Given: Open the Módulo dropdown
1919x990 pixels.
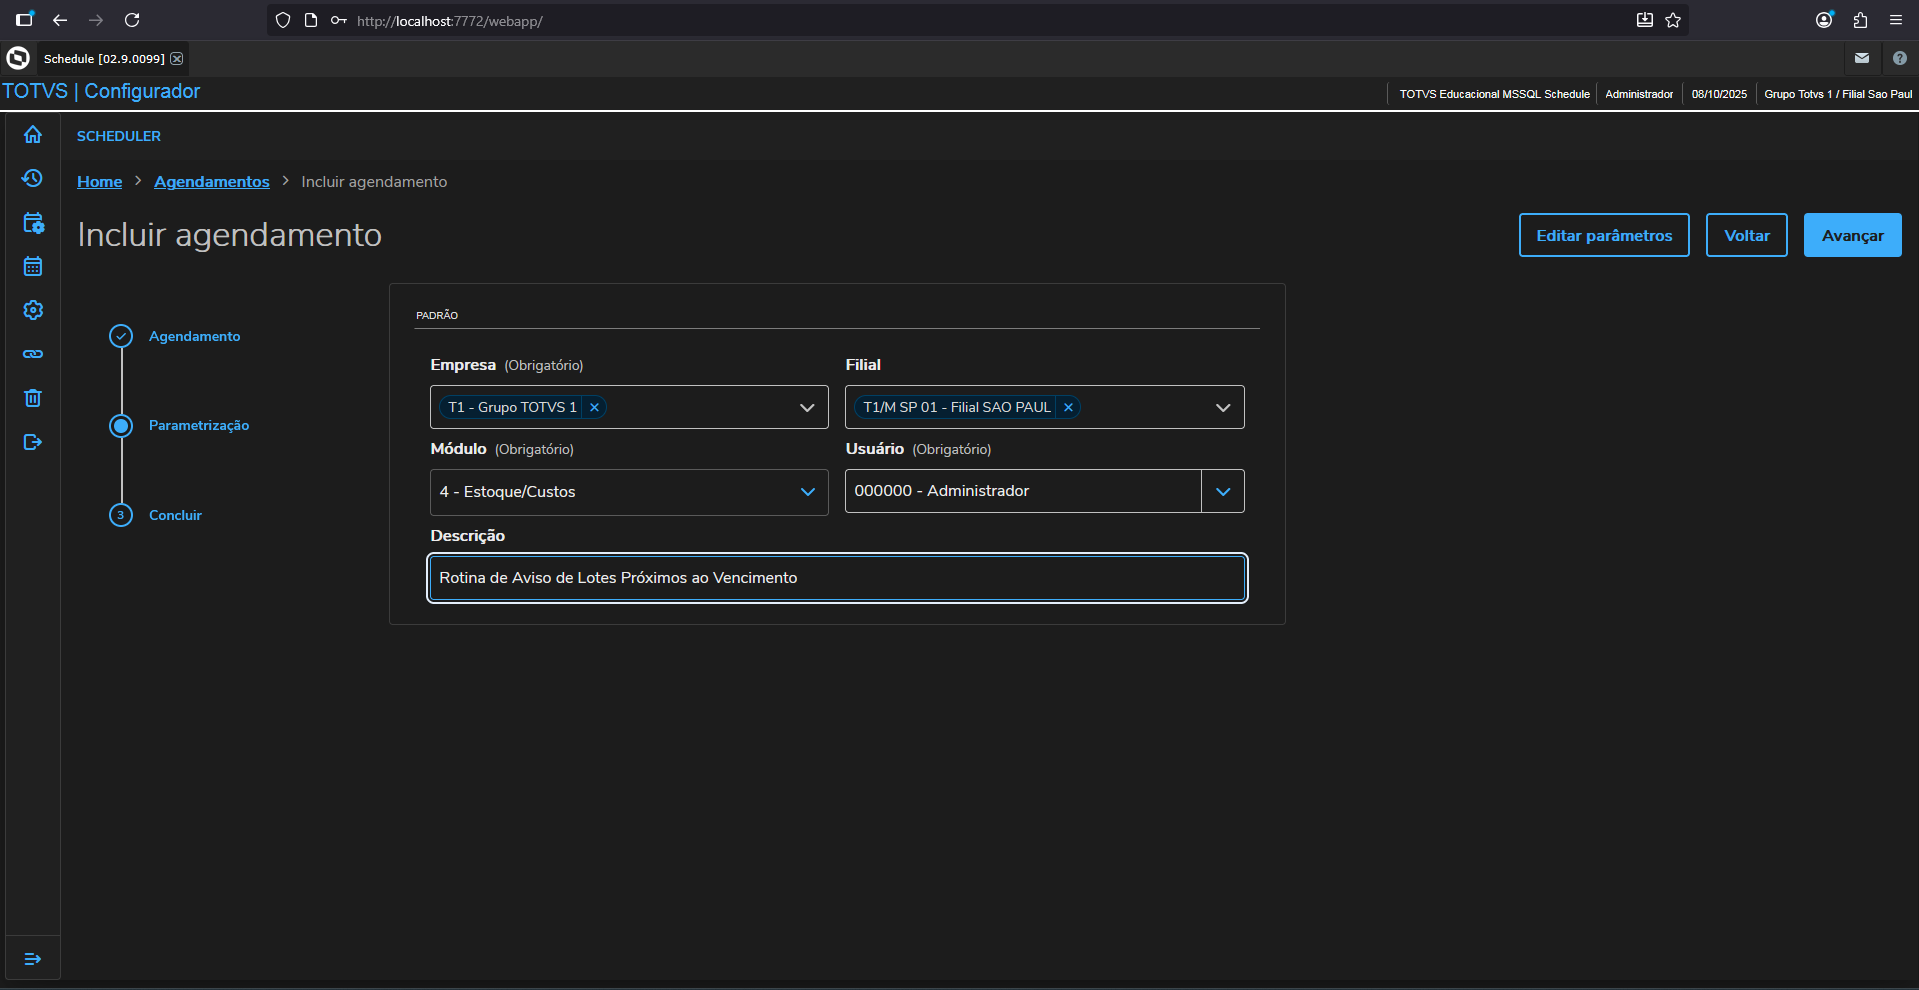Looking at the screenshot, I should pos(807,492).
